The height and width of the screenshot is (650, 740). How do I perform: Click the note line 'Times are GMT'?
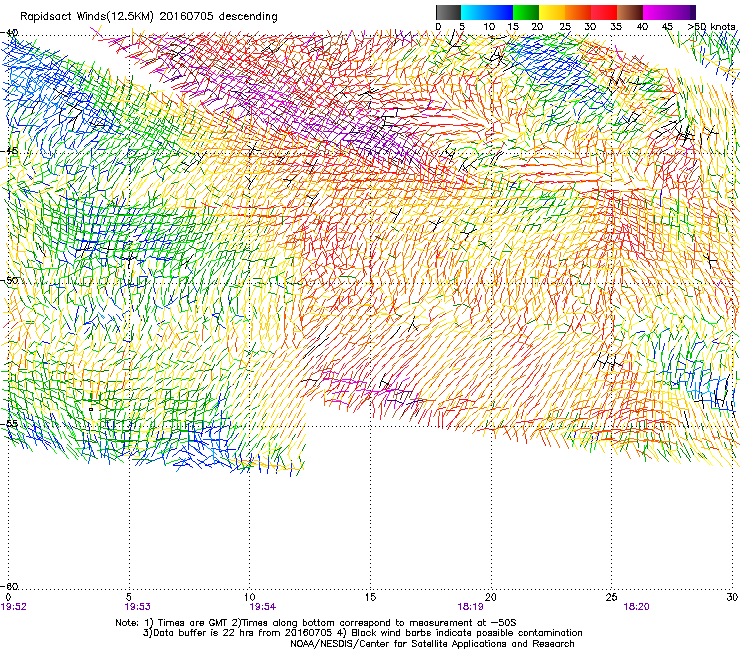(192, 623)
